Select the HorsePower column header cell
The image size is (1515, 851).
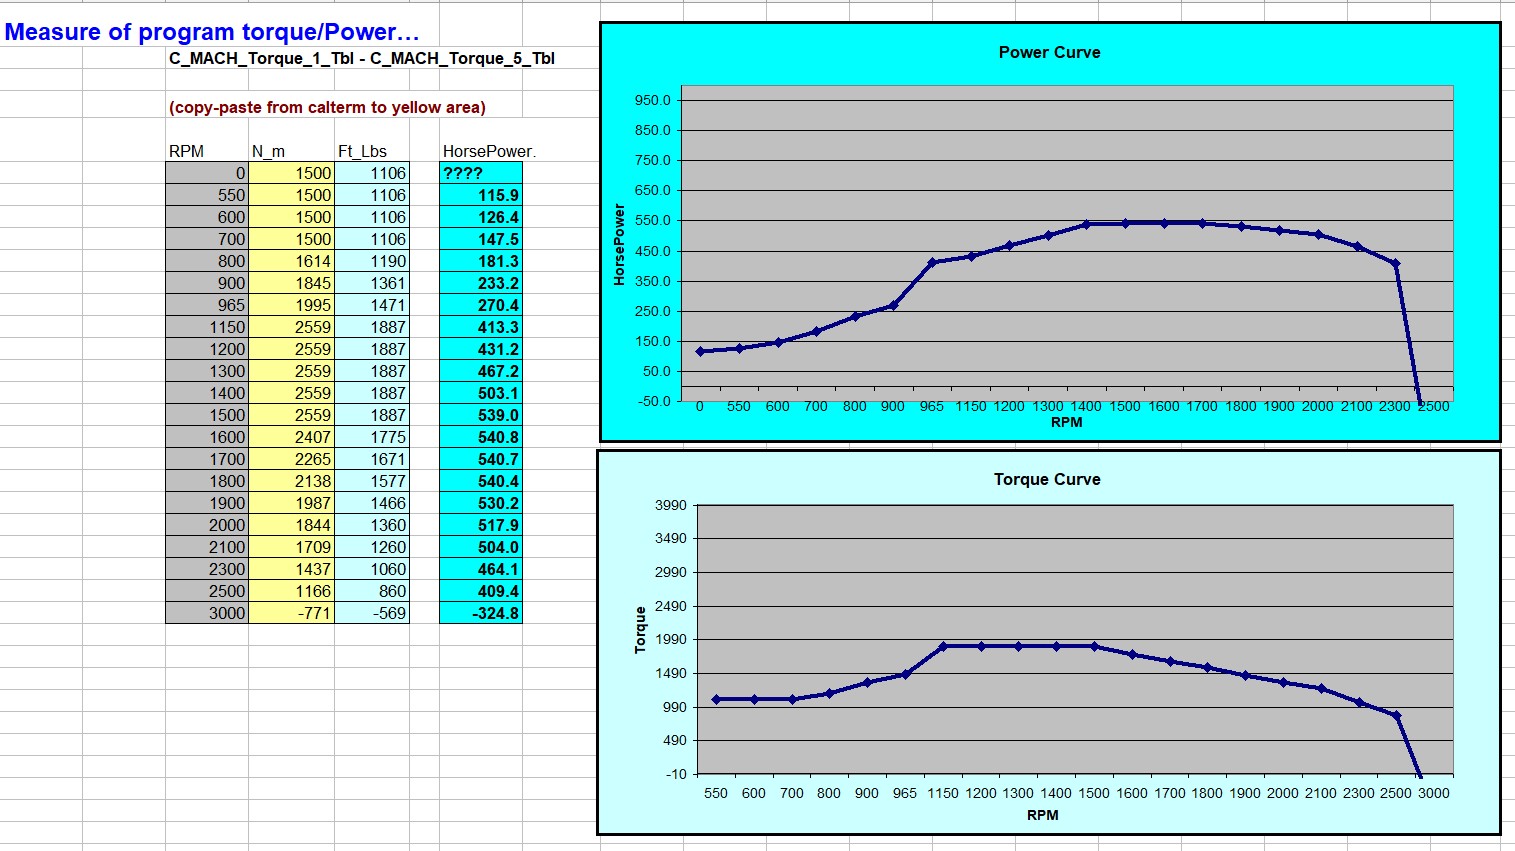click(x=488, y=151)
